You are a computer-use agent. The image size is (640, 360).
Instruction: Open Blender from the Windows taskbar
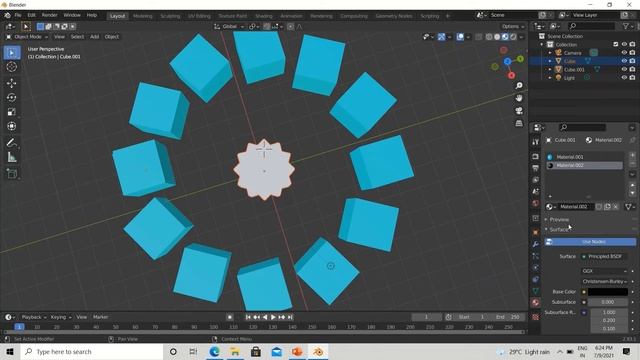318,352
